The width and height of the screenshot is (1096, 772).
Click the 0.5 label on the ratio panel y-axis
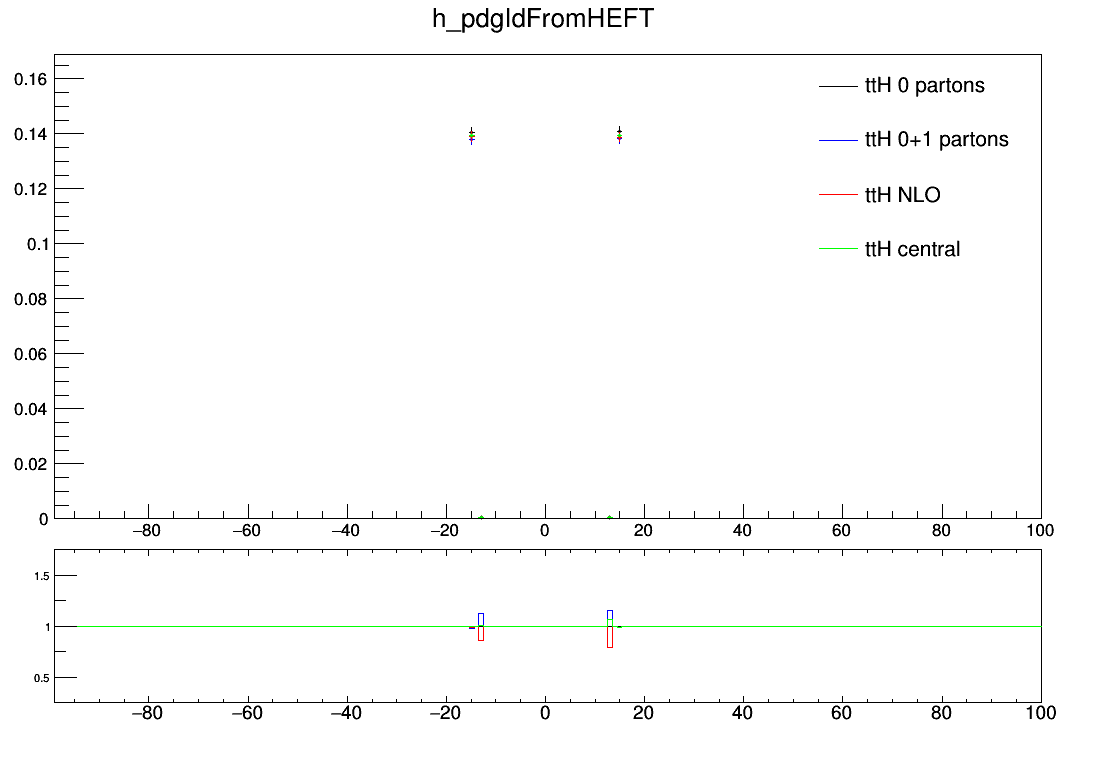[41, 678]
